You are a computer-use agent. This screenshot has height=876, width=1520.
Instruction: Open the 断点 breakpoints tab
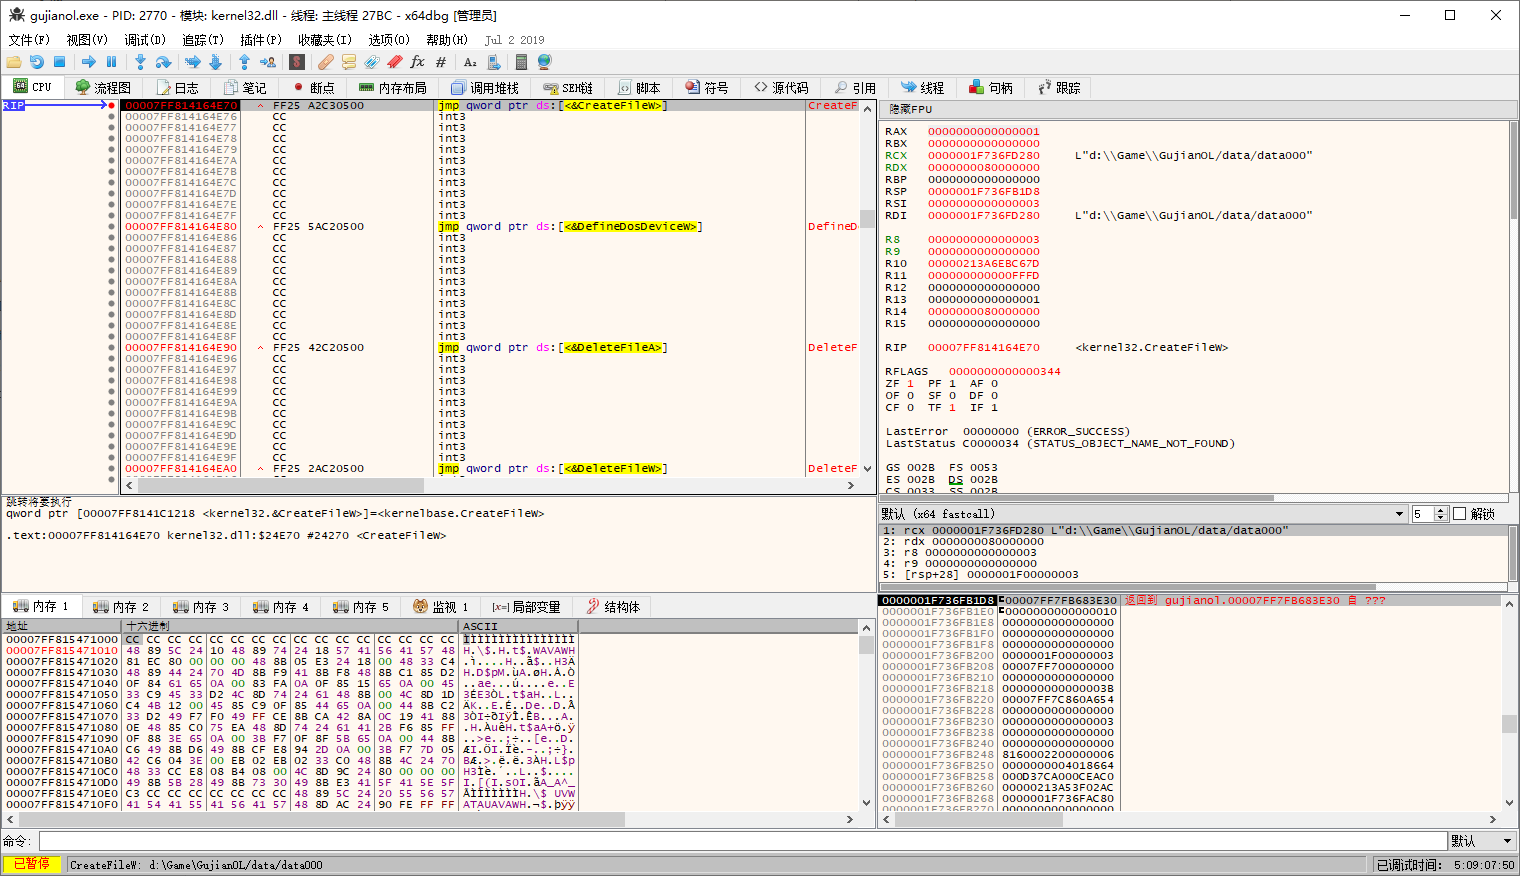[313, 88]
